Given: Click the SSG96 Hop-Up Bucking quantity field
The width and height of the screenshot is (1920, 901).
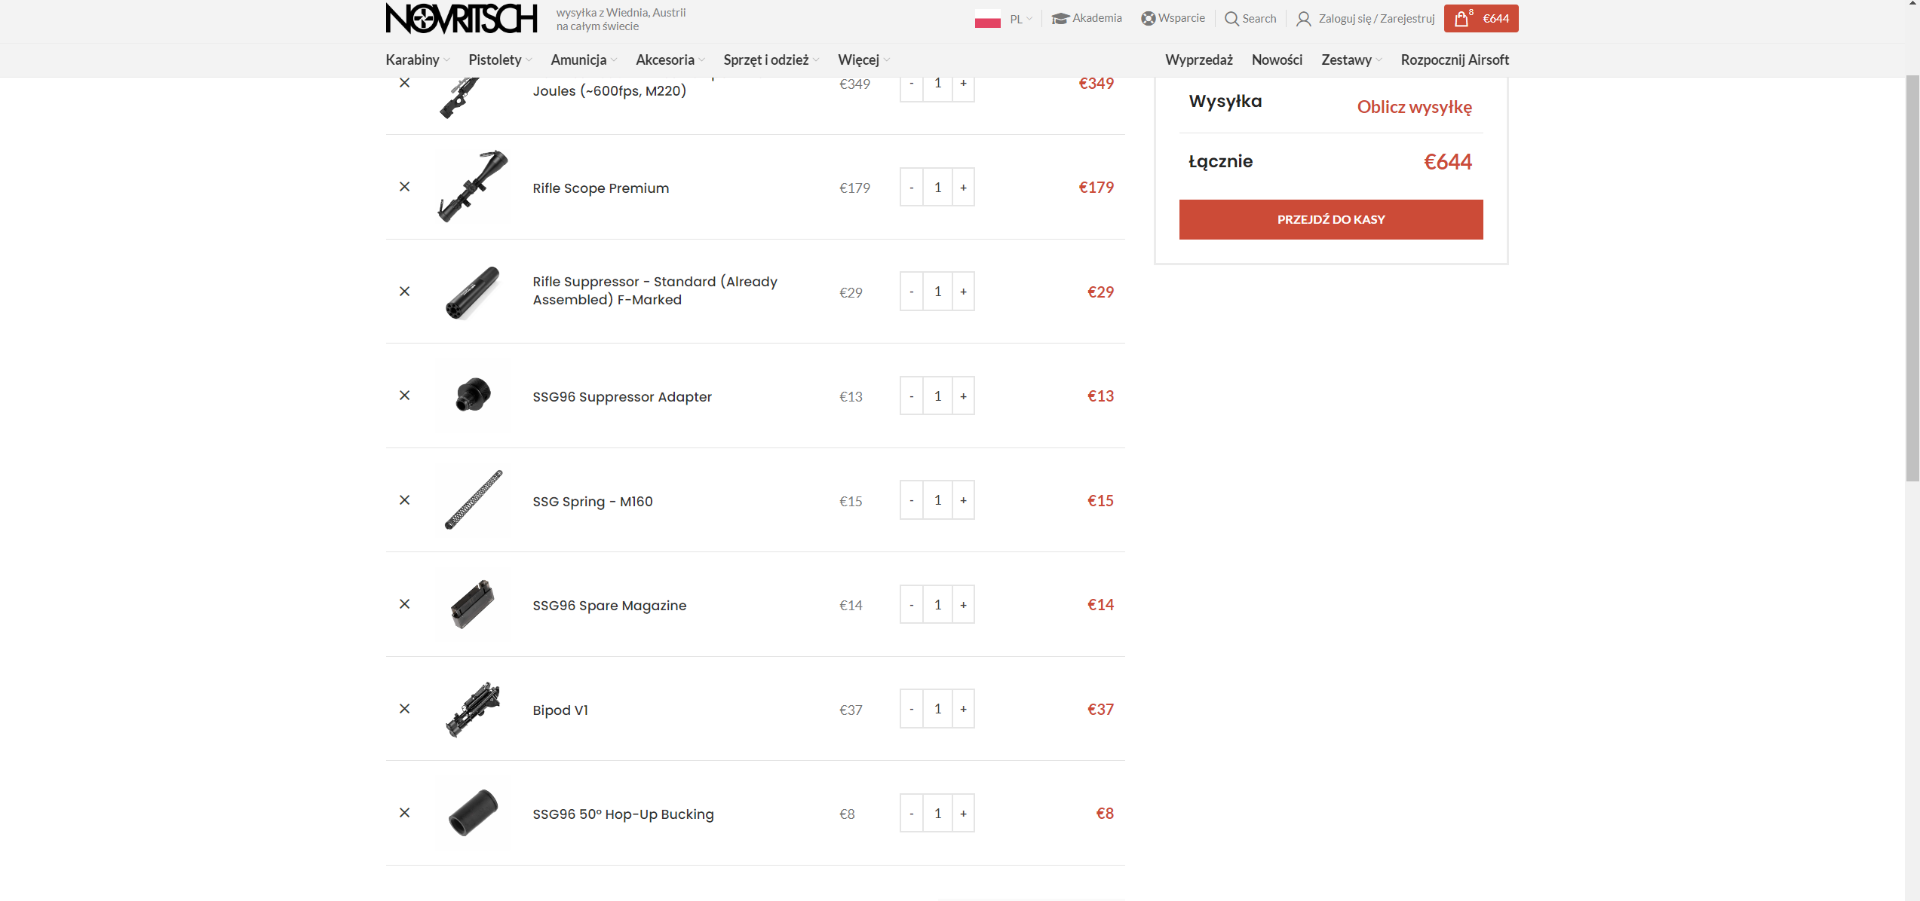Looking at the screenshot, I should pos(937,814).
